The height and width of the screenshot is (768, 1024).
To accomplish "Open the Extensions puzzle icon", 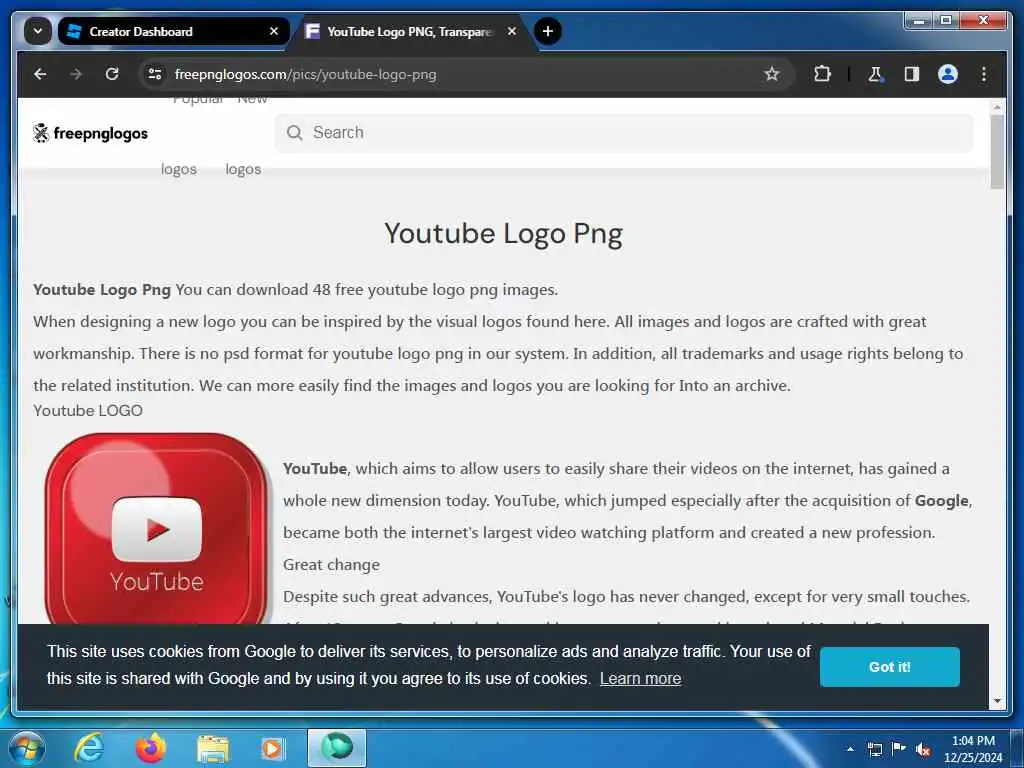I will 822,74.
